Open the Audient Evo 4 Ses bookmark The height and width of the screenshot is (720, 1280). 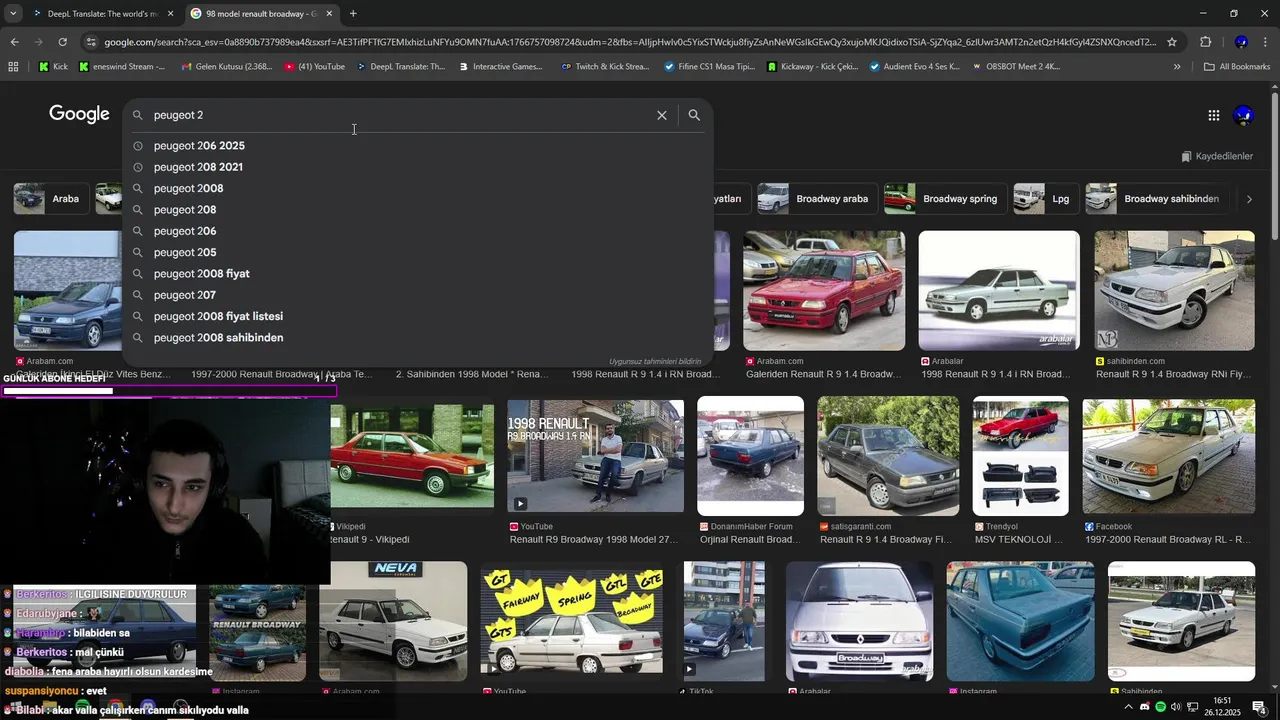[915, 67]
